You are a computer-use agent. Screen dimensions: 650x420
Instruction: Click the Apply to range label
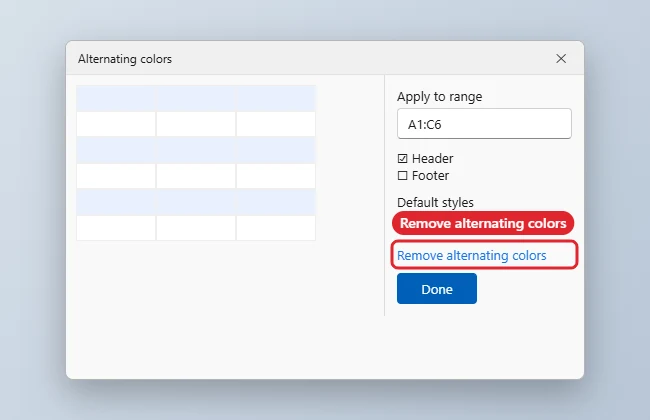coord(439,97)
